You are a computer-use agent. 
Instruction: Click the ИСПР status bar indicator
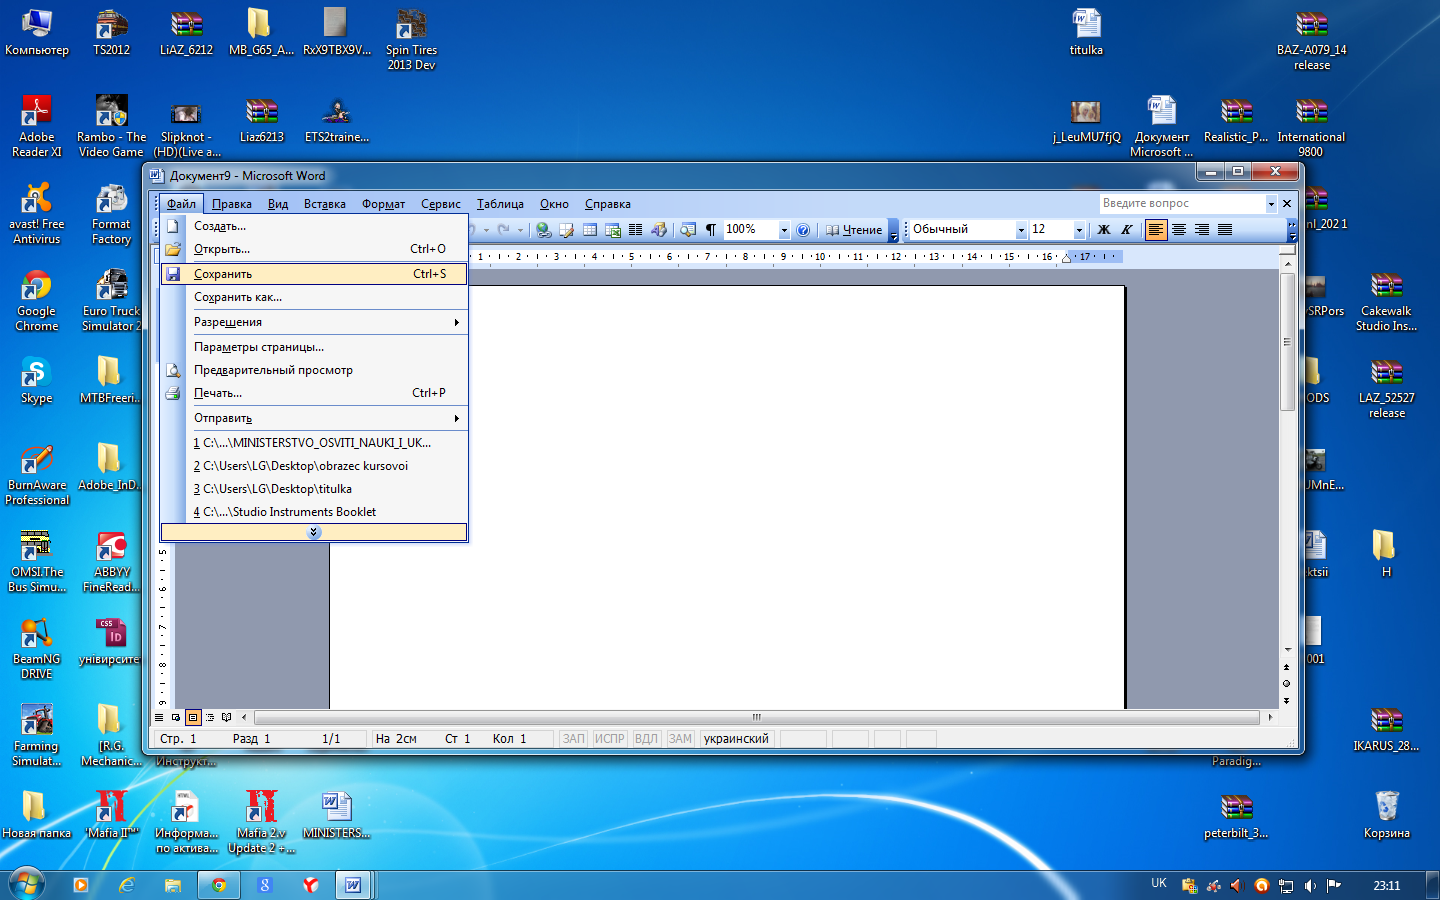[609, 739]
